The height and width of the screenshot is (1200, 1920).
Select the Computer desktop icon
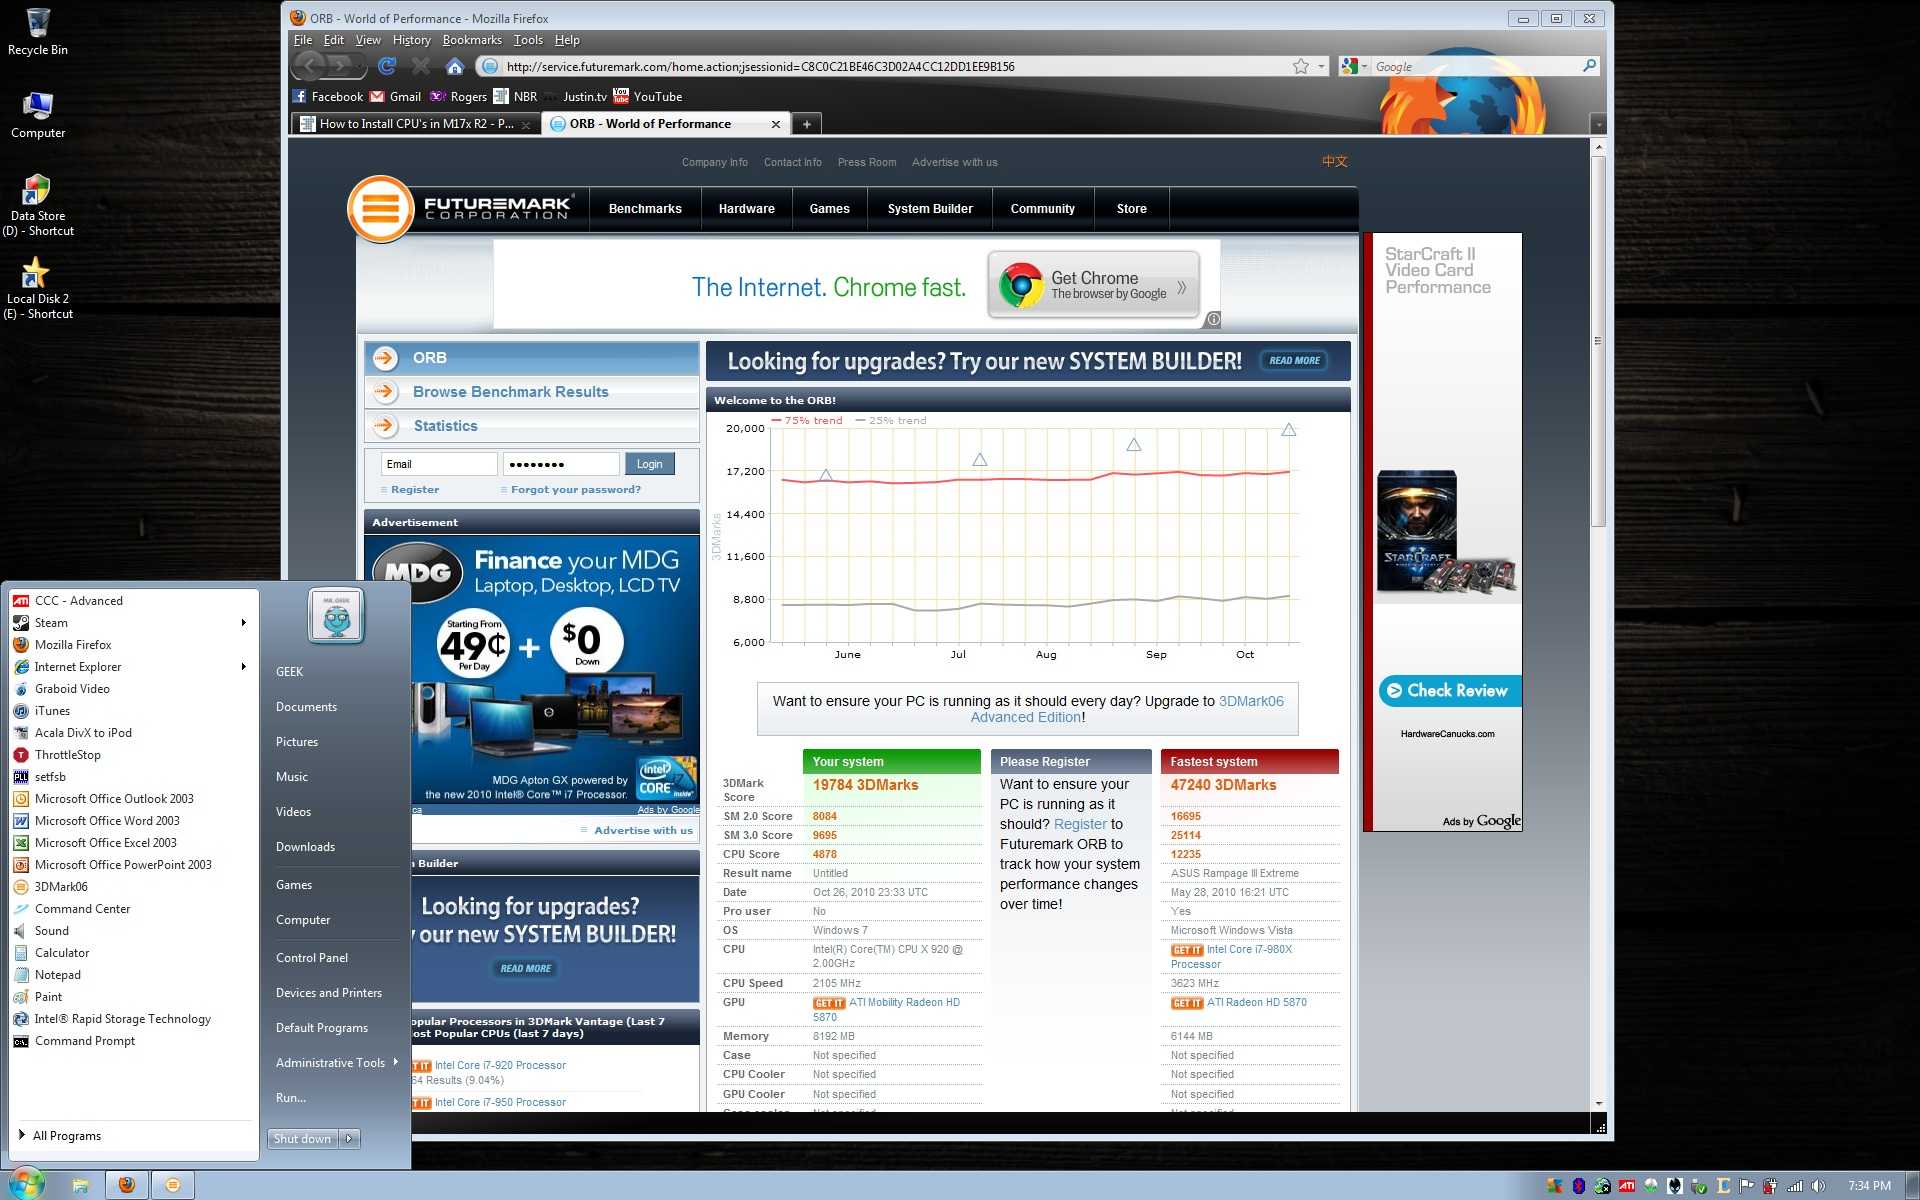(38, 115)
